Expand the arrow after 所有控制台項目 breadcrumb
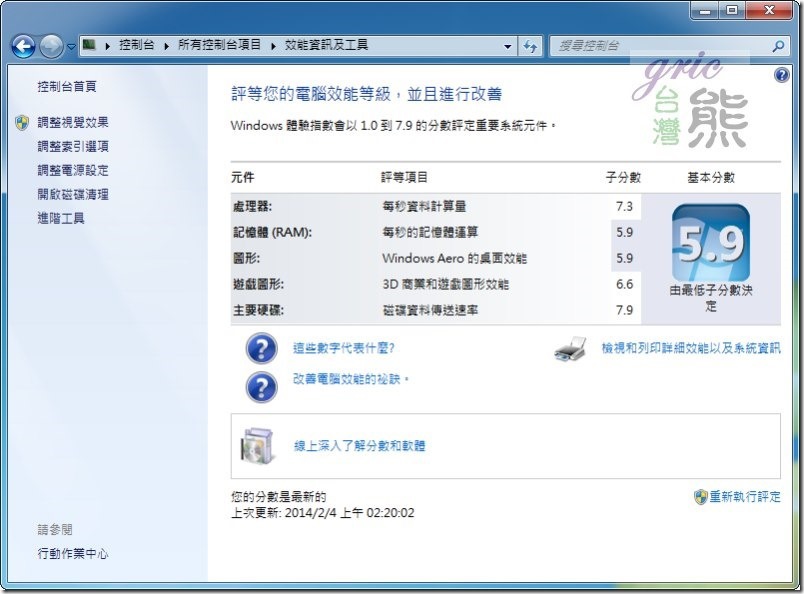804x594 pixels. (273, 46)
